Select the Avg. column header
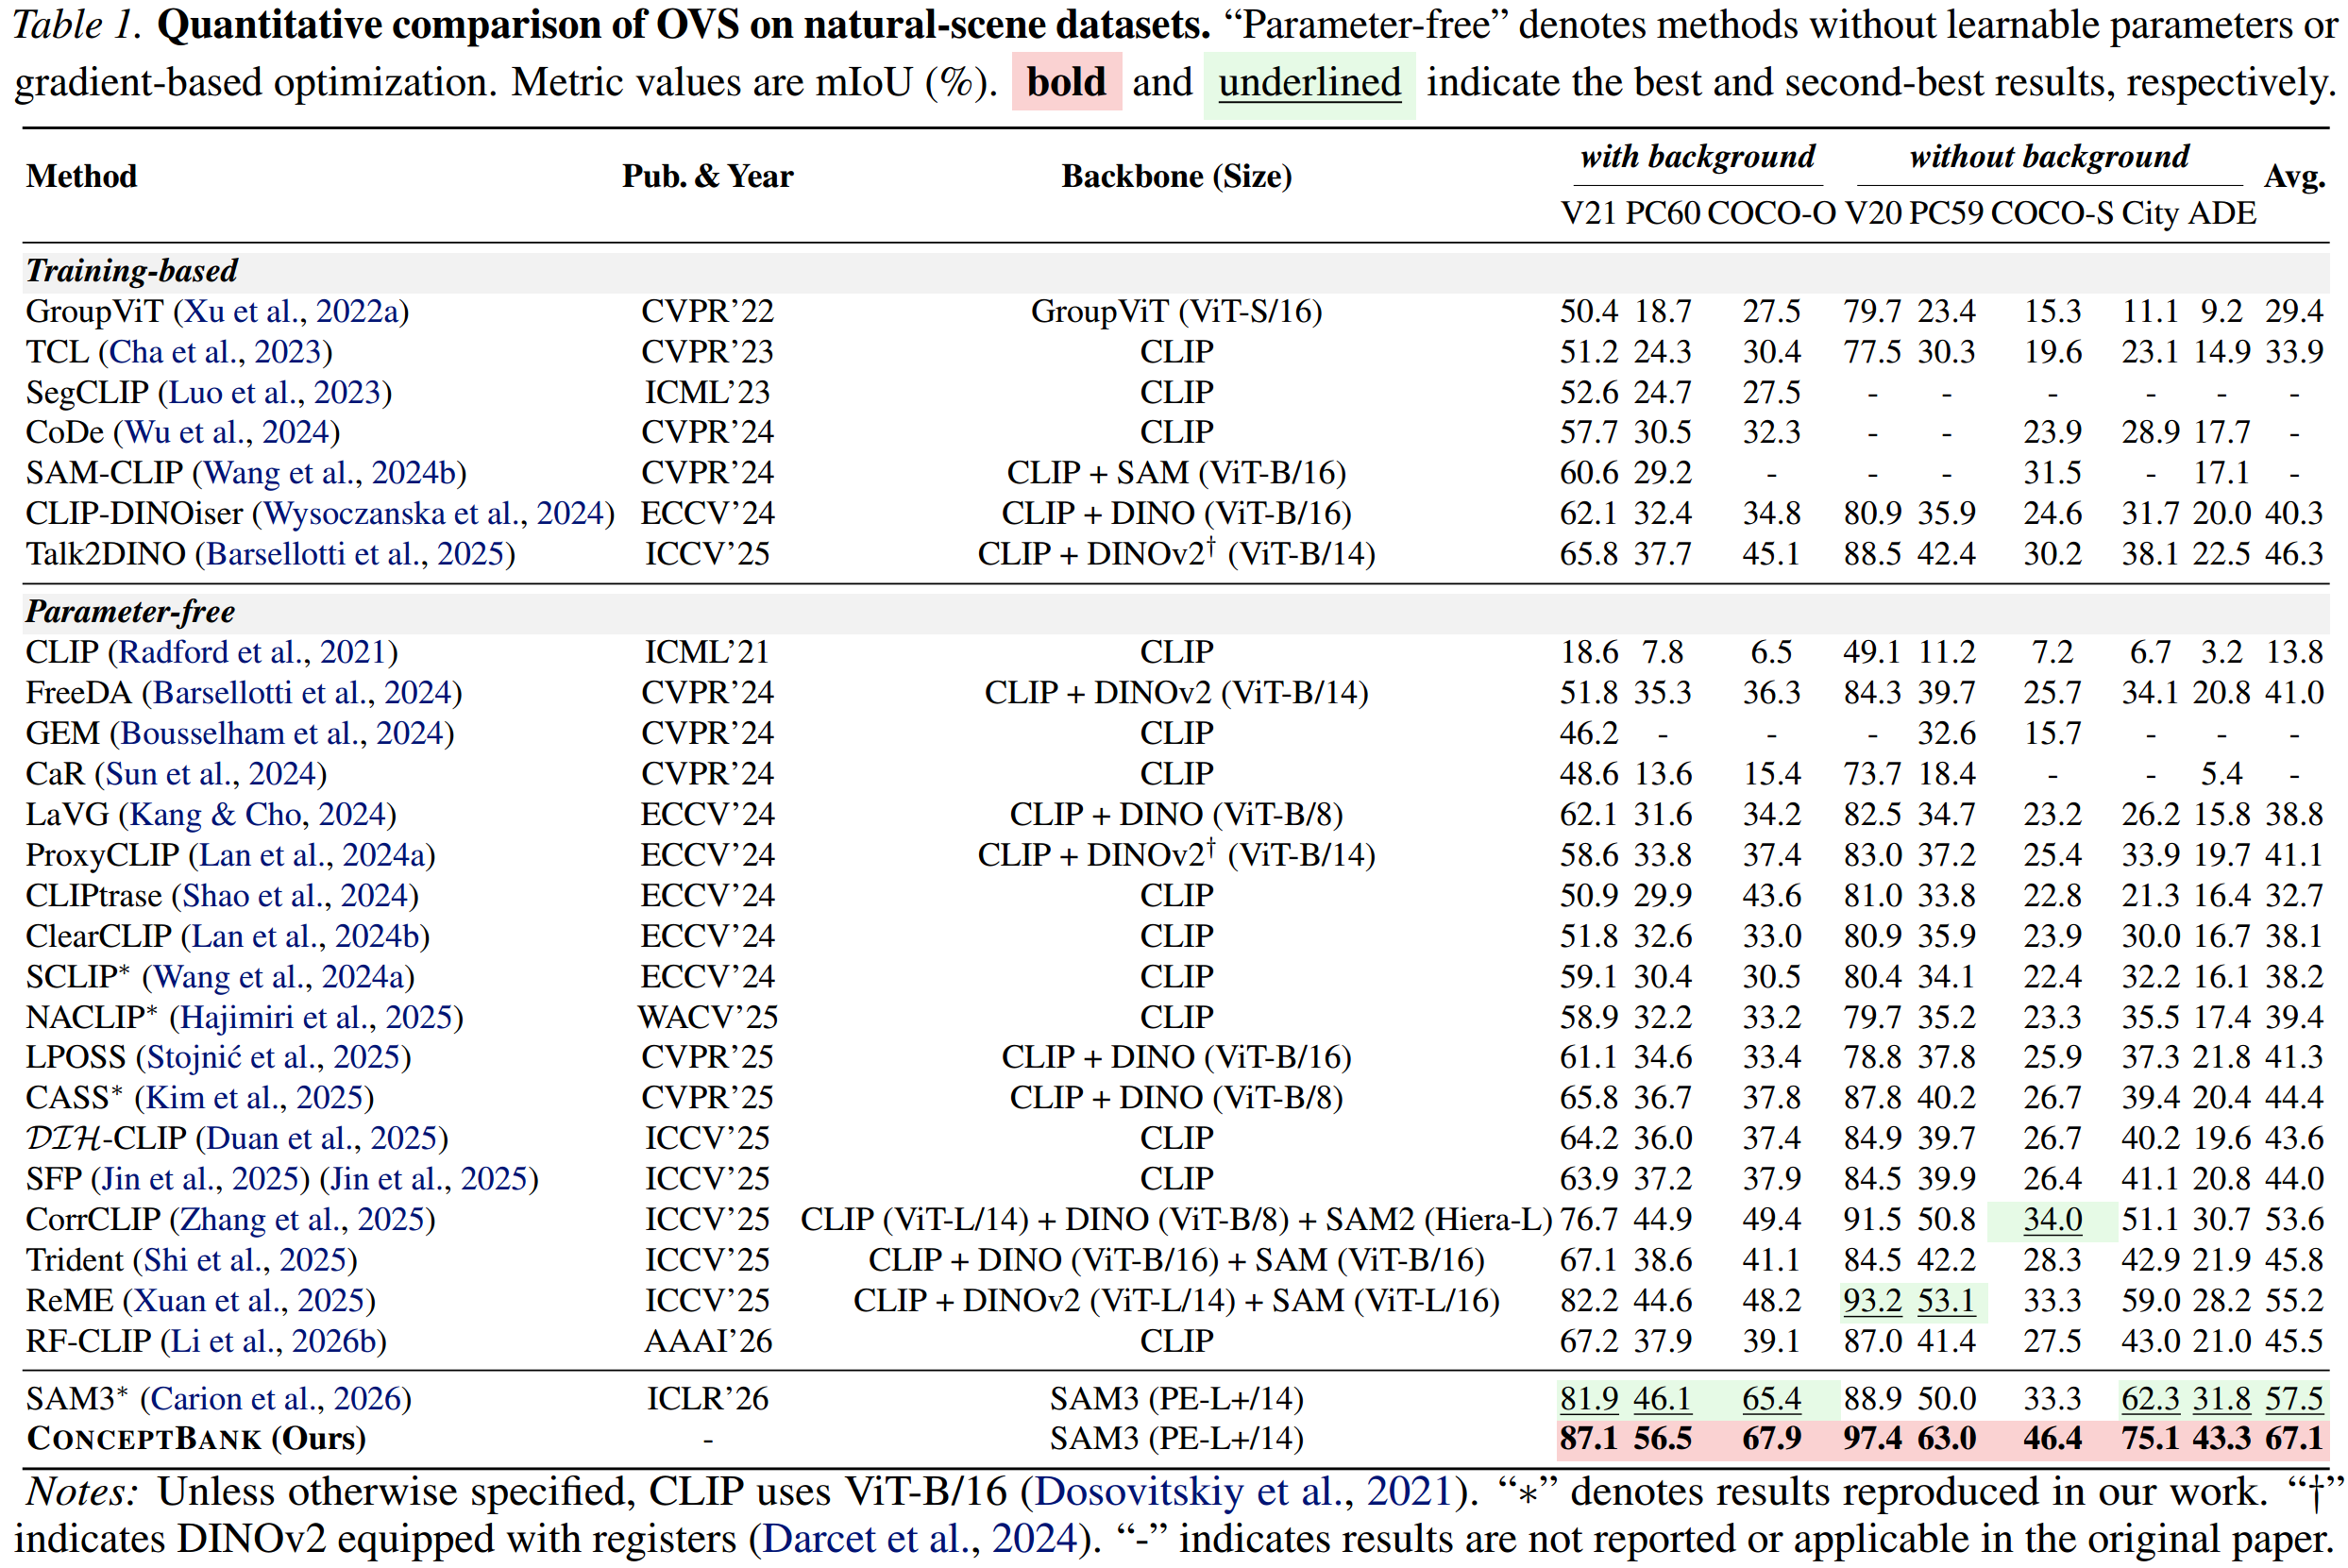Viewport: 2348px width, 1568px height. 2295,177
